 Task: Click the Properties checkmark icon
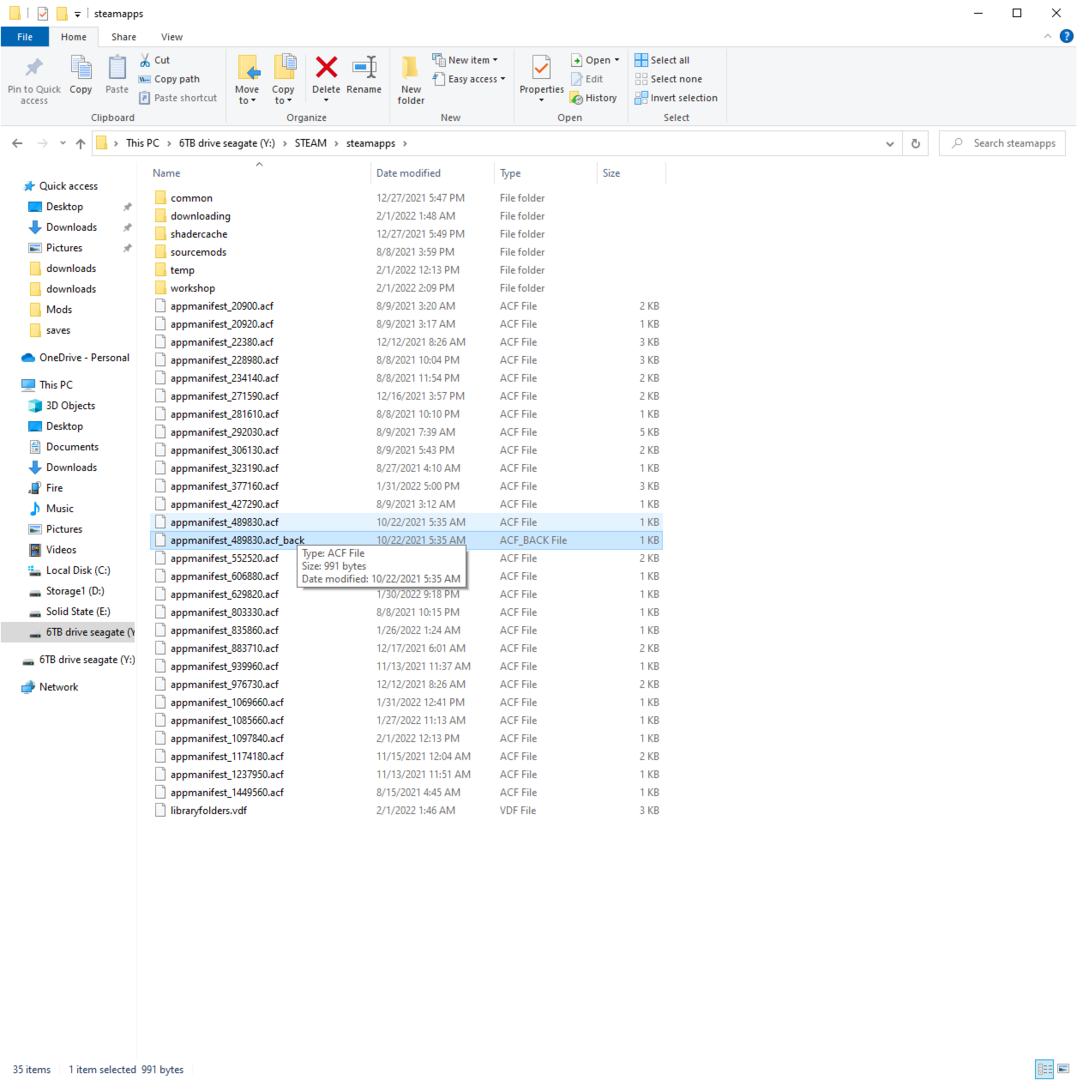541,68
